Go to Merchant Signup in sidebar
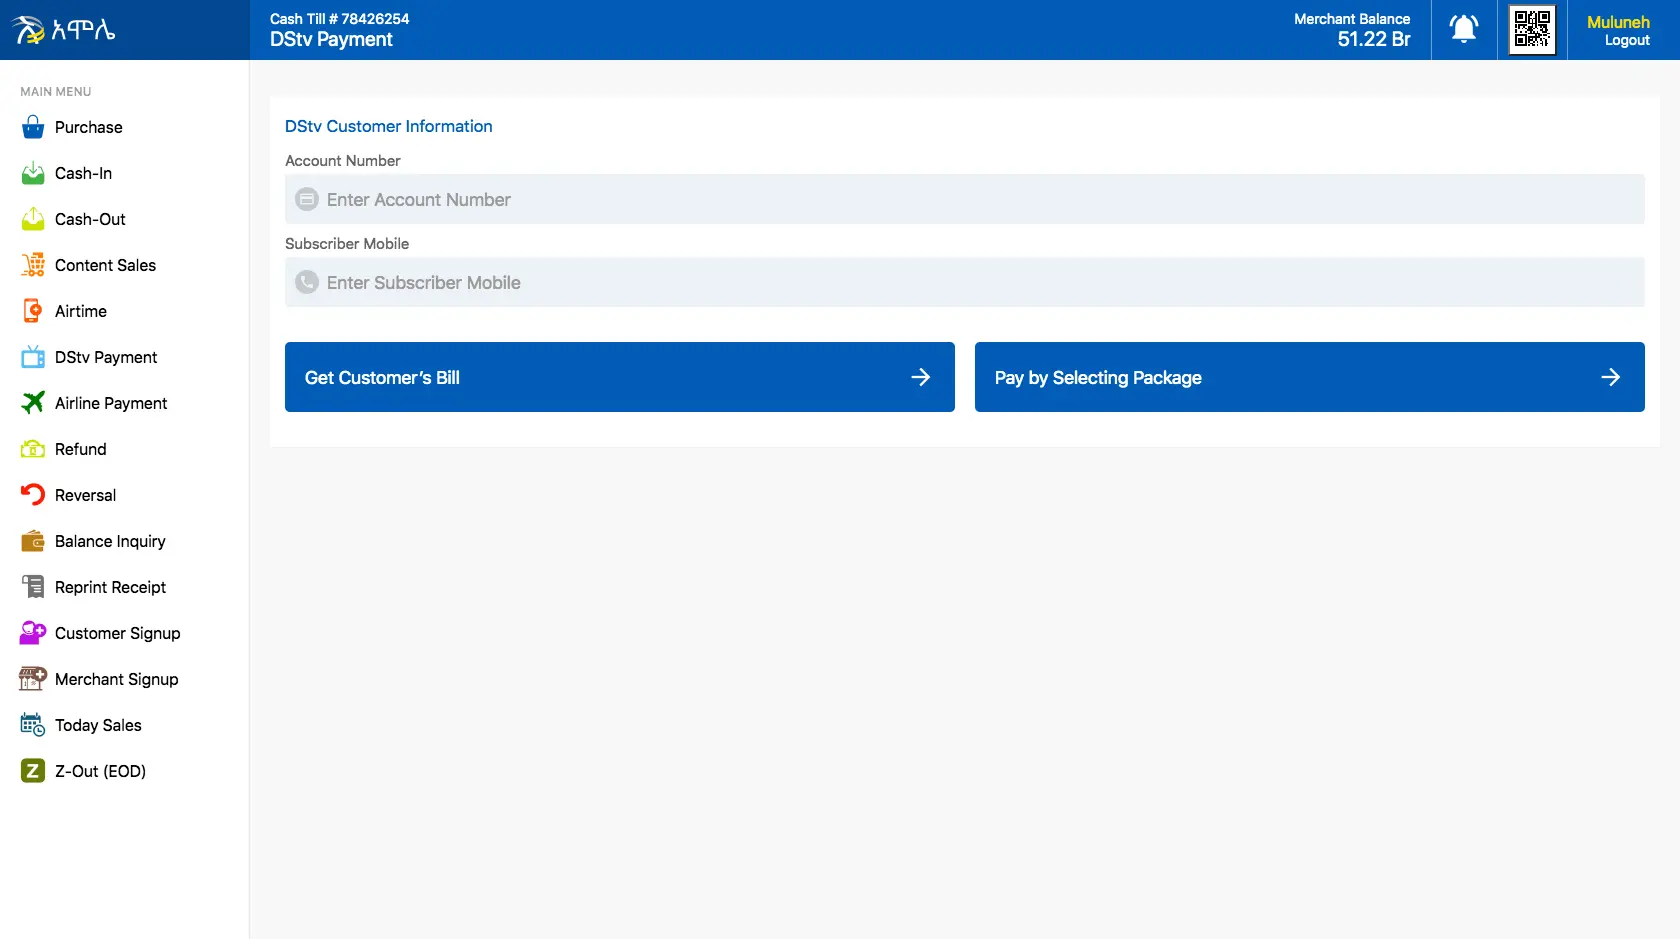This screenshot has width=1680, height=939. coord(116,679)
